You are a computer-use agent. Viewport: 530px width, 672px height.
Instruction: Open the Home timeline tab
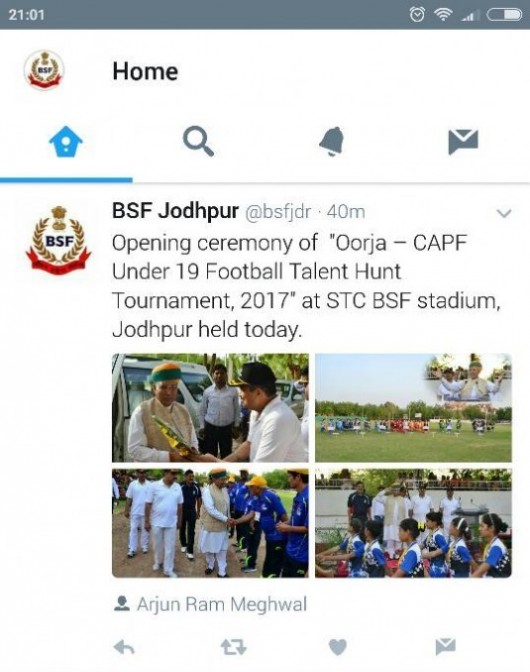coord(66,141)
